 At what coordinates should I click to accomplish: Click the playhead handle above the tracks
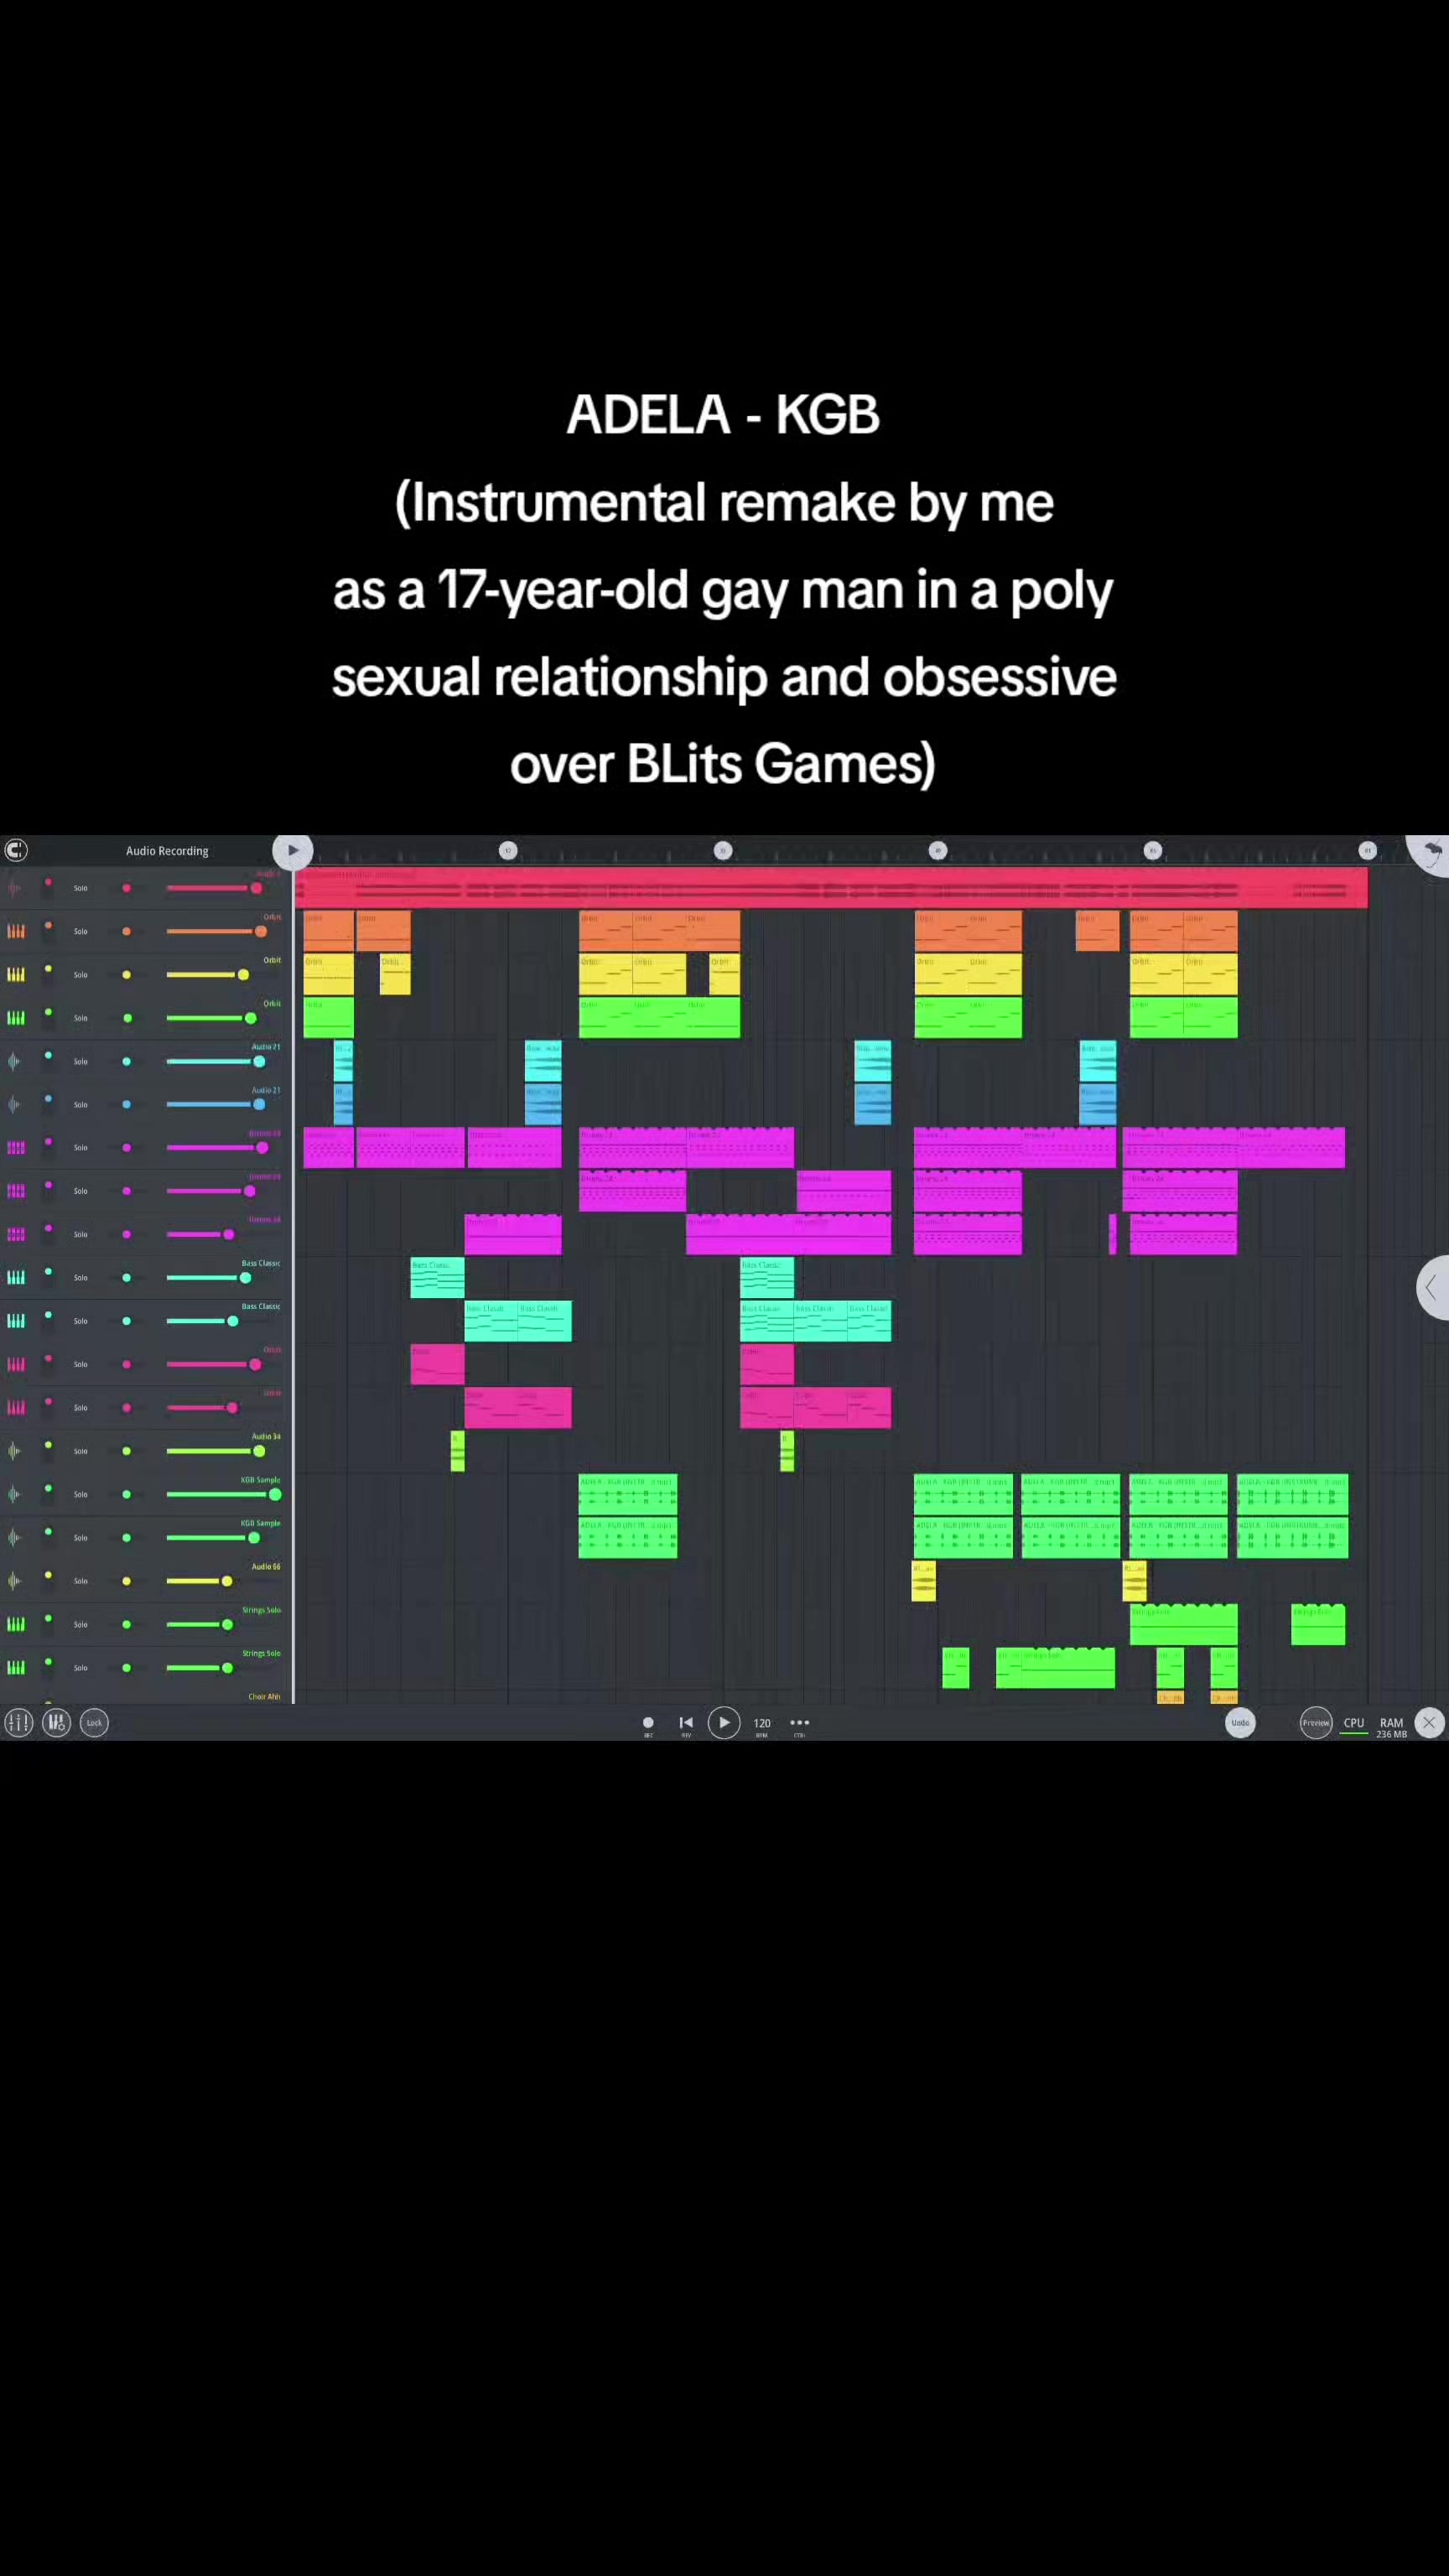point(293,851)
